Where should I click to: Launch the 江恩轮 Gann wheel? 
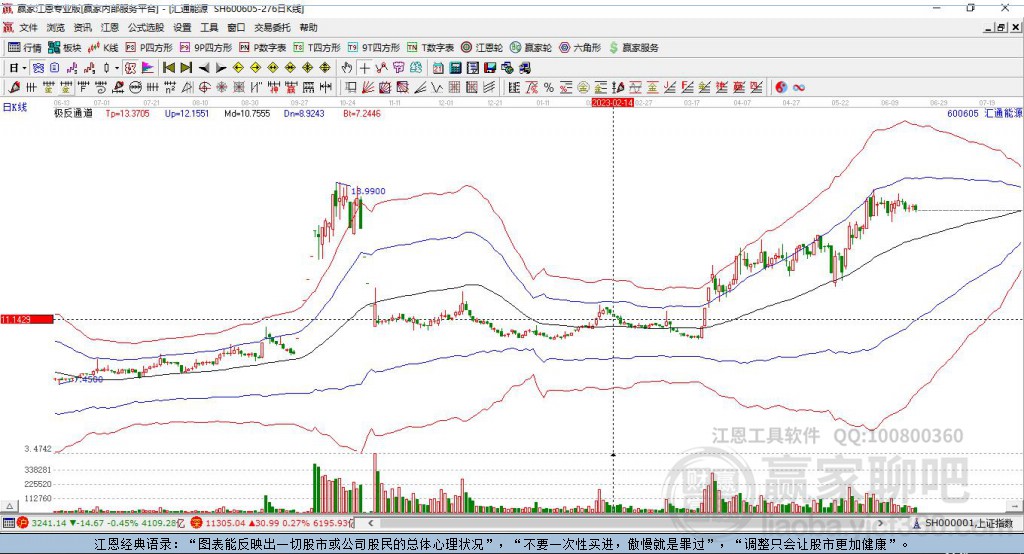[482, 48]
